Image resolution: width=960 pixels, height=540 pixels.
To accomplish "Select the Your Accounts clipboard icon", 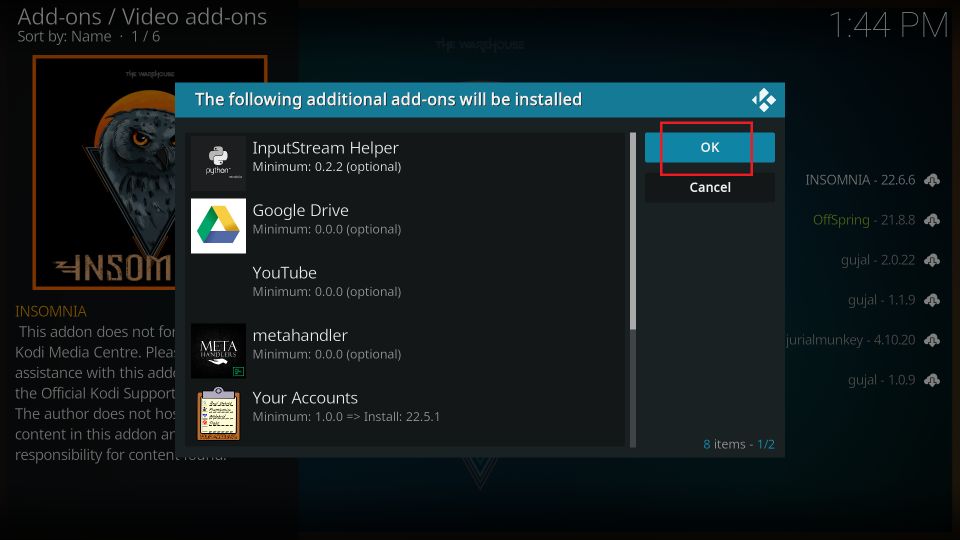I will (x=218, y=413).
